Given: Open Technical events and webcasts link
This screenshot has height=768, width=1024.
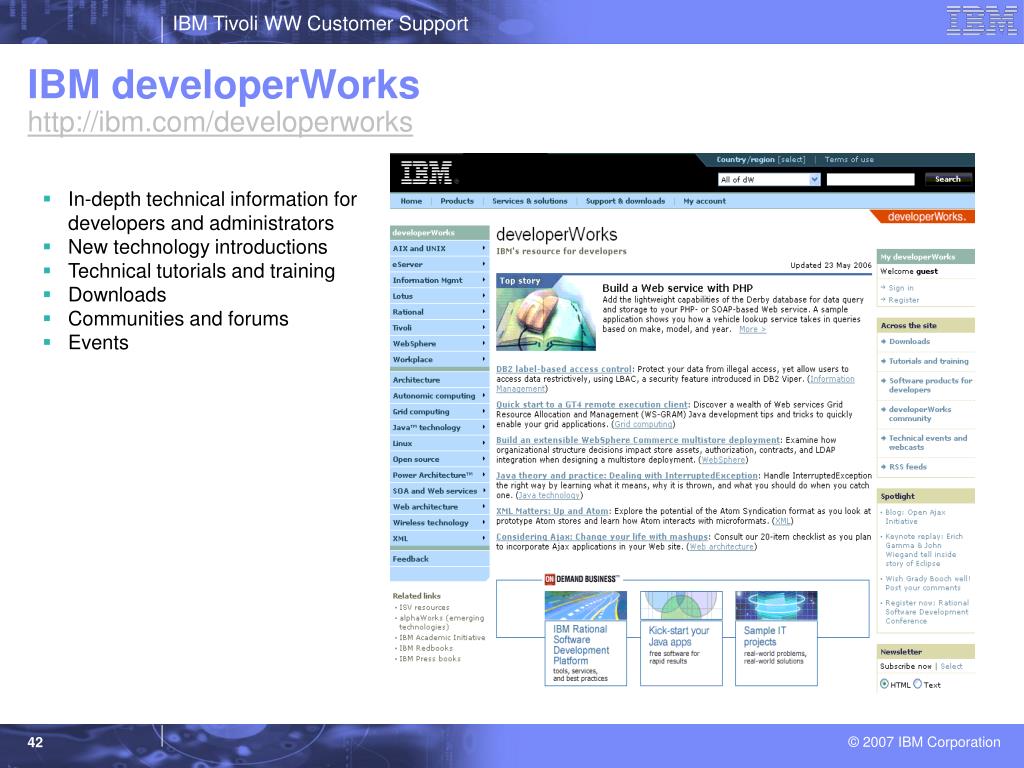Looking at the screenshot, I should click(927, 443).
